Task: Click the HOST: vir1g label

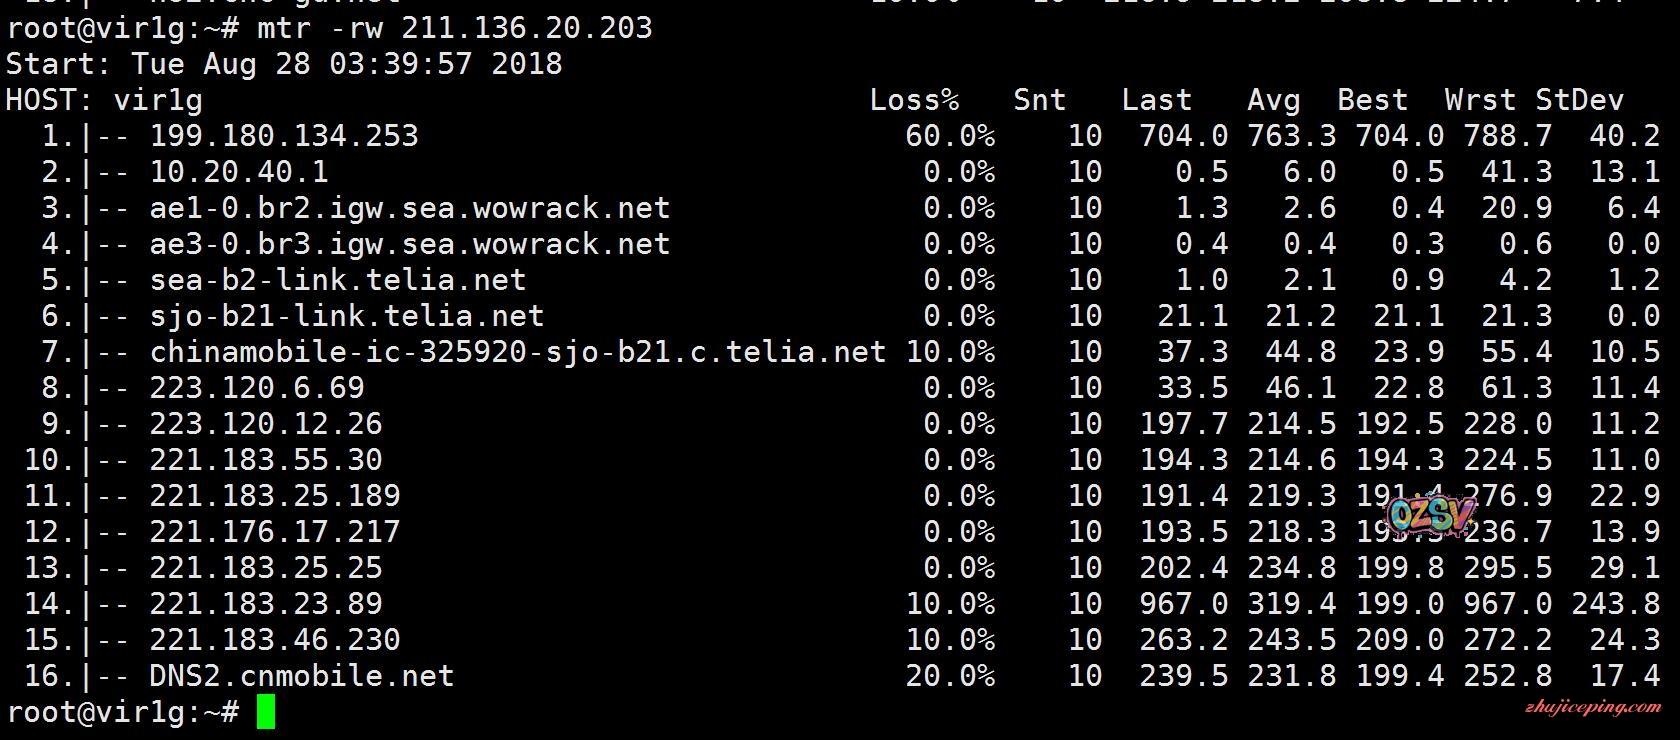Action: 104,100
